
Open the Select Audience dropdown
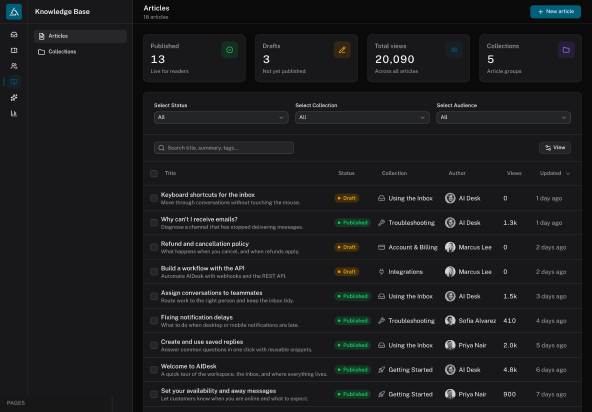503,117
